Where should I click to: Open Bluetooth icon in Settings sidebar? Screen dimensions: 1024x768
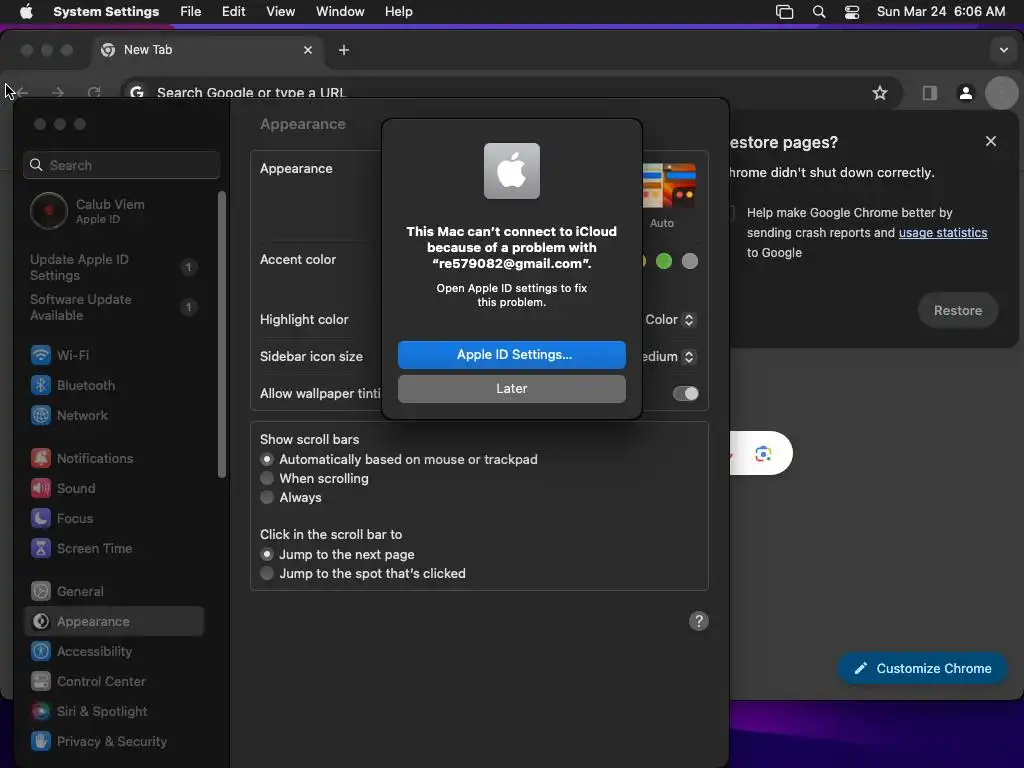pyautogui.click(x=40, y=385)
